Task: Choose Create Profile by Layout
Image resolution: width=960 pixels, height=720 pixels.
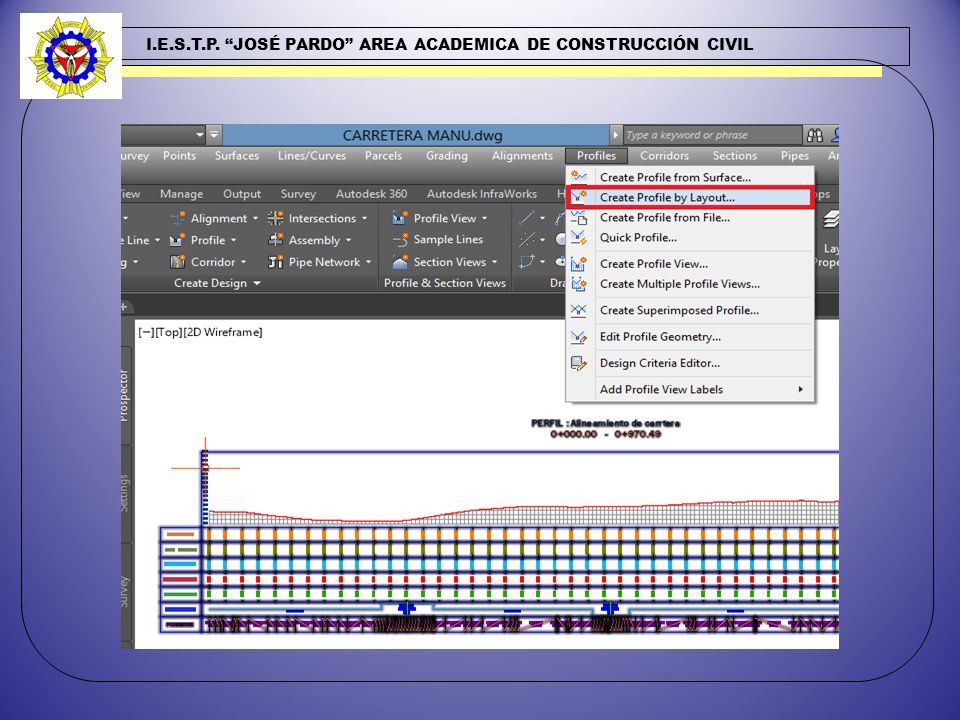Action: click(690, 197)
